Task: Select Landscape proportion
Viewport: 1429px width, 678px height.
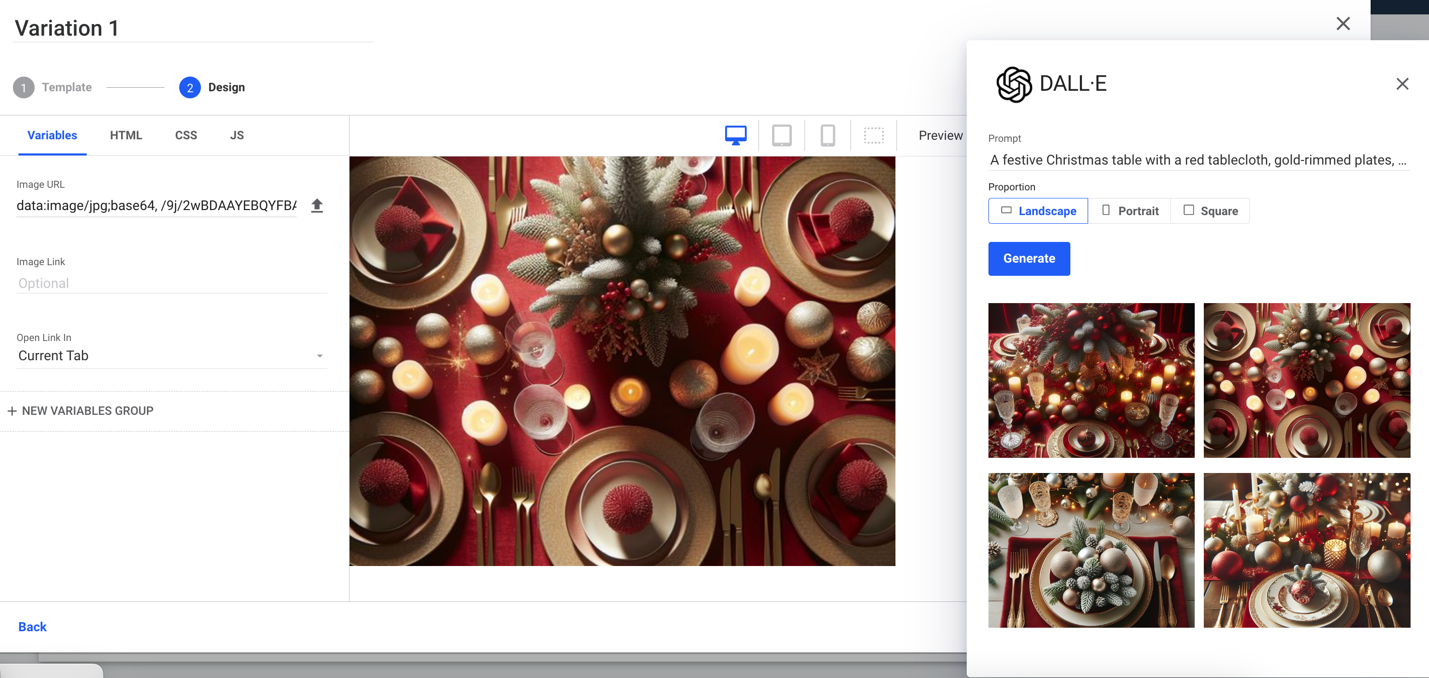Action: [1038, 211]
